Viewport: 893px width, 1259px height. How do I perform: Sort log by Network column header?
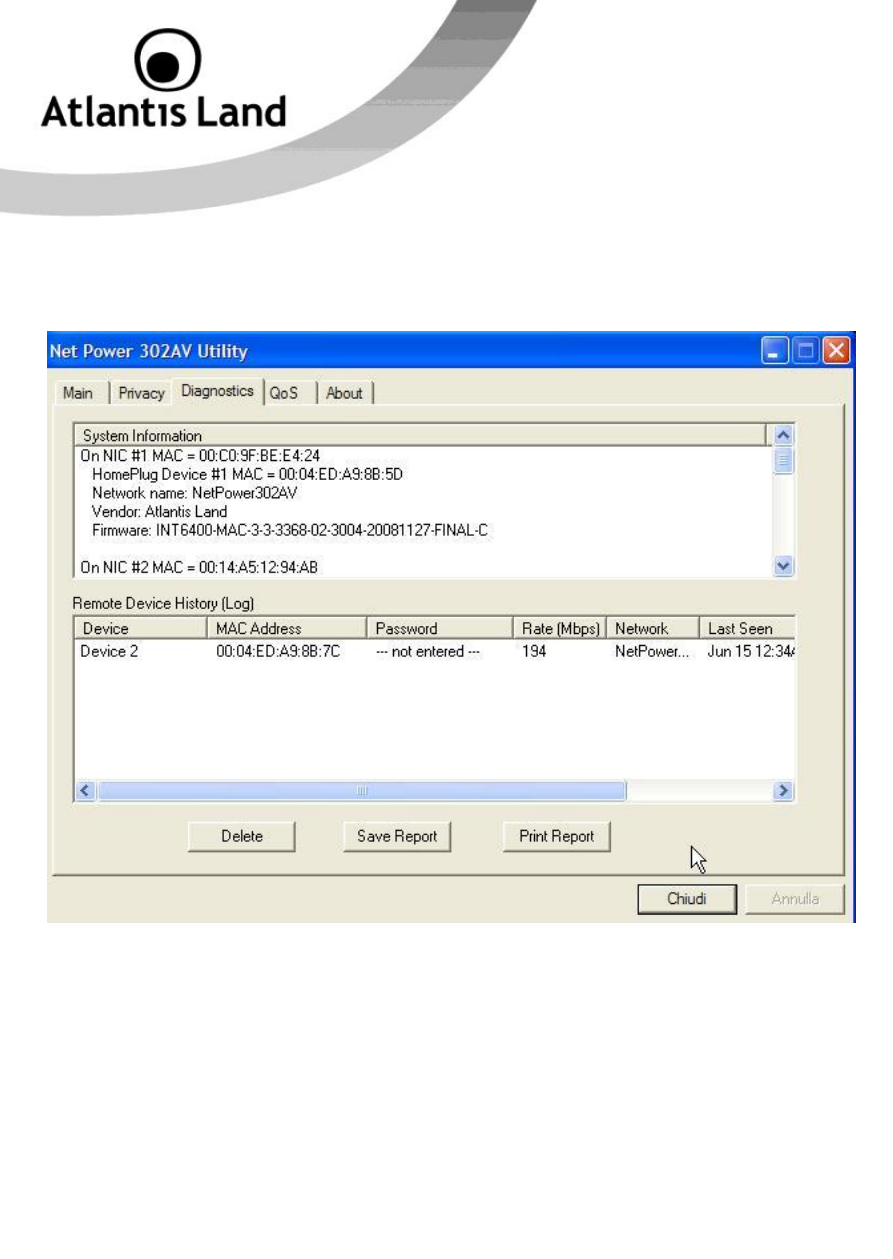click(x=653, y=629)
